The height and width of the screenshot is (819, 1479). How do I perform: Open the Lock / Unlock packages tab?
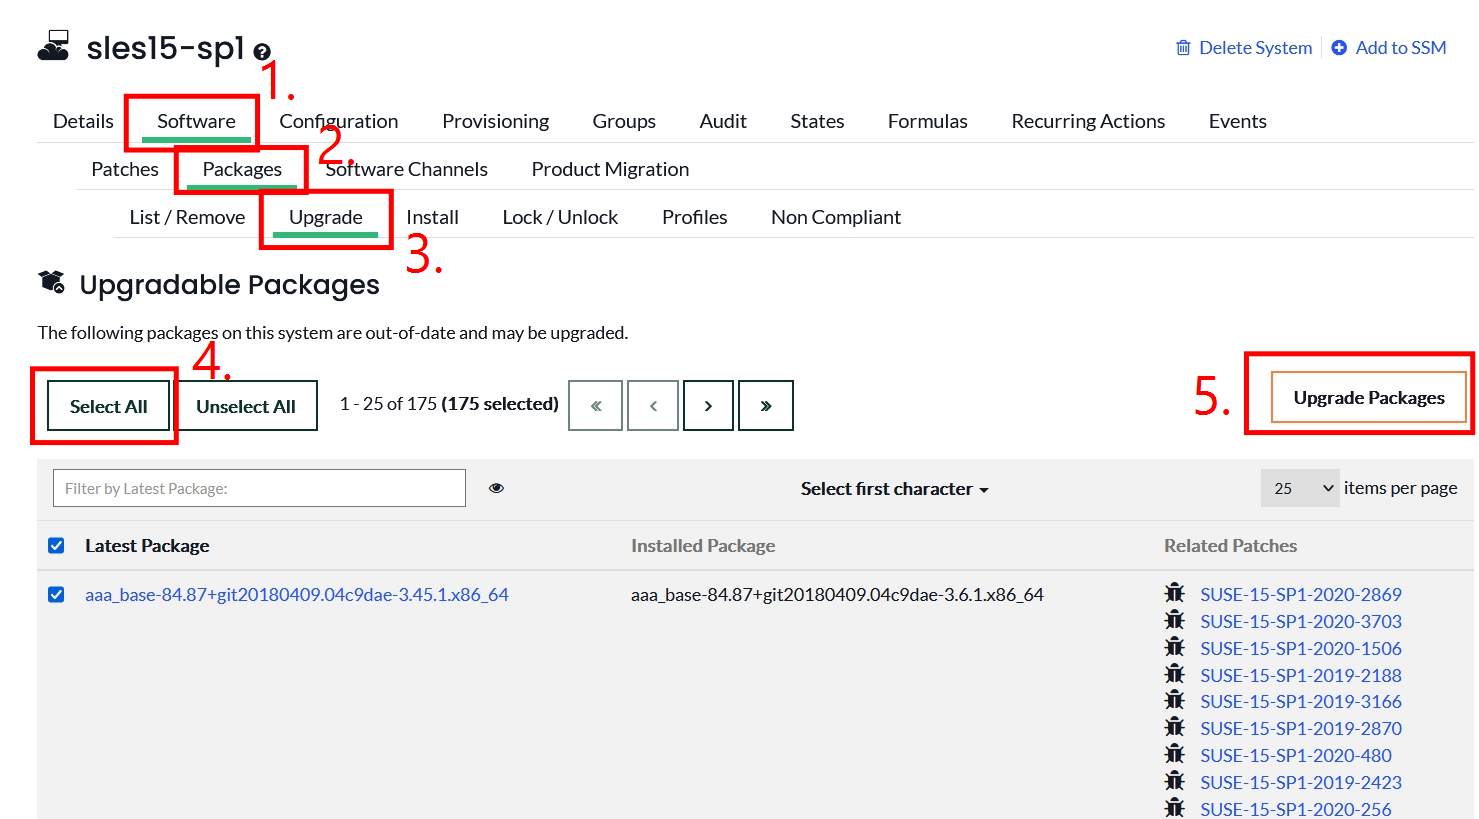pyautogui.click(x=560, y=217)
